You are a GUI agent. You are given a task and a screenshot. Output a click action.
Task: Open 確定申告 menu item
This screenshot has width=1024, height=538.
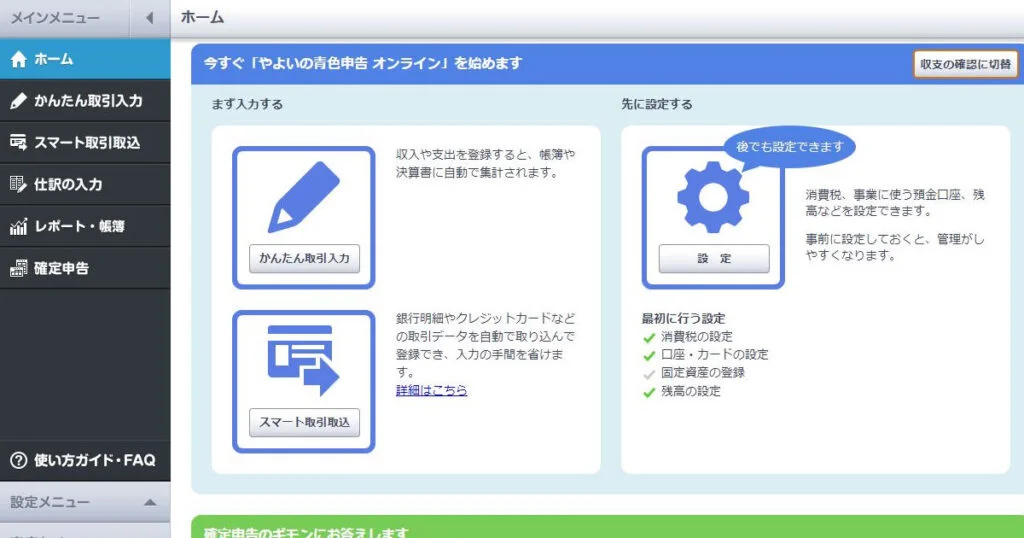(85, 268)
